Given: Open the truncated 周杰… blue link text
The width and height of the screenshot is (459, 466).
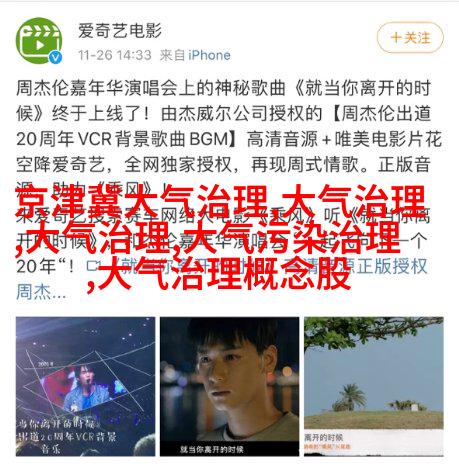Looking at the screenshot, I should point(41,292).
